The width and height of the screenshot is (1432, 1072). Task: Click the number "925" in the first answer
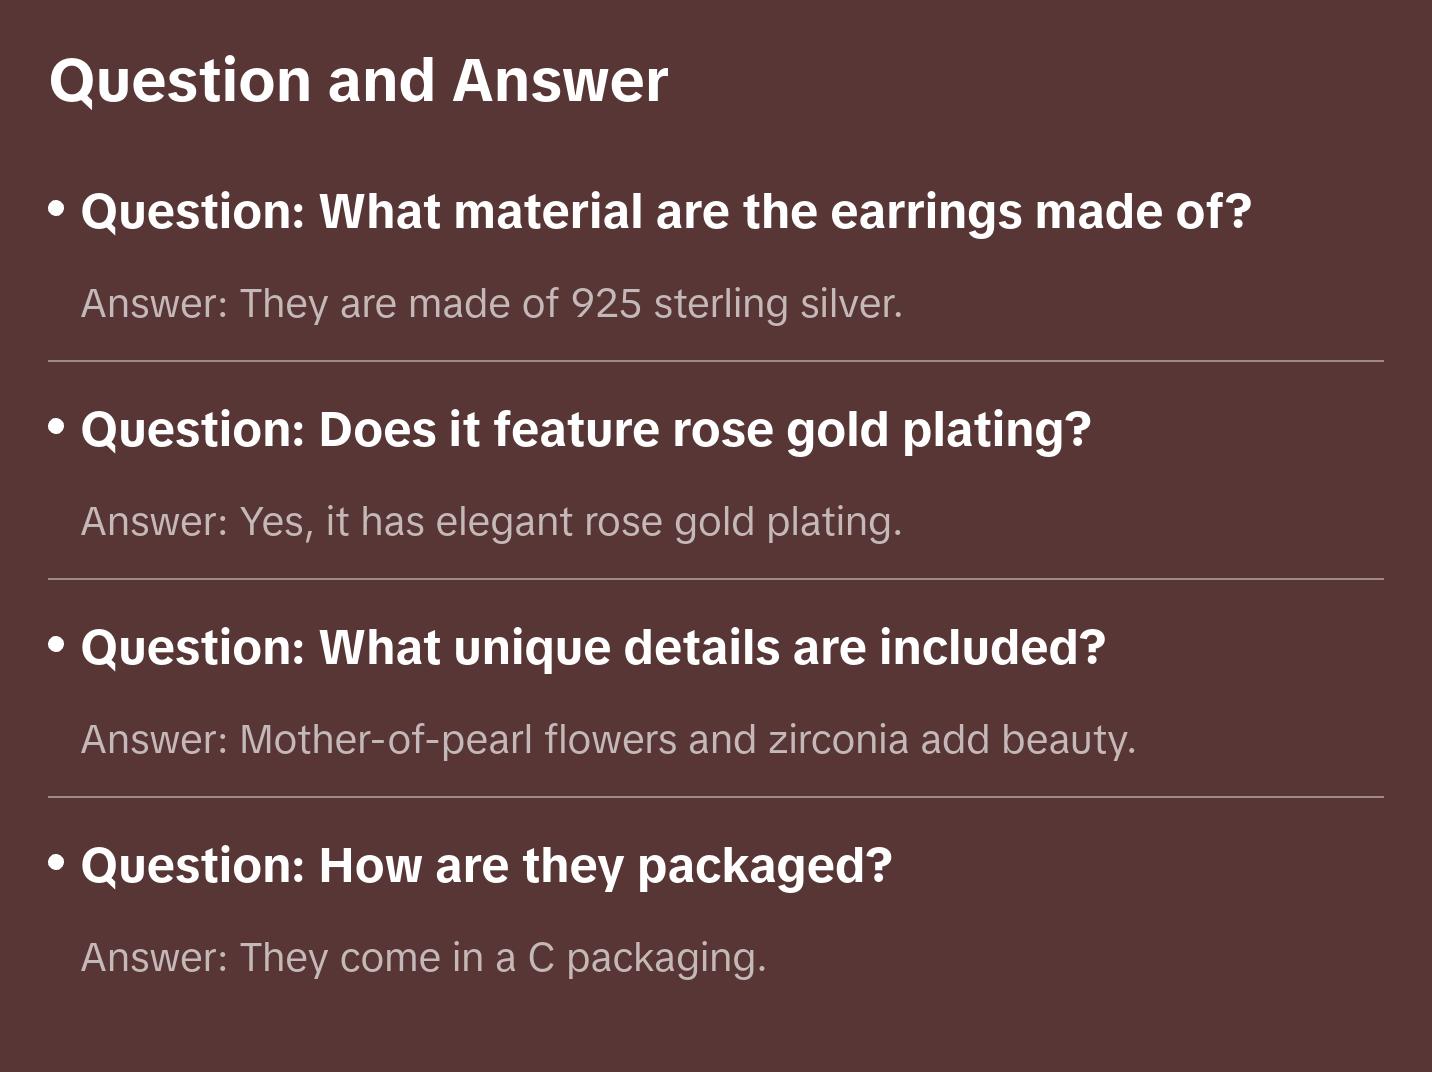click(606, 303)
